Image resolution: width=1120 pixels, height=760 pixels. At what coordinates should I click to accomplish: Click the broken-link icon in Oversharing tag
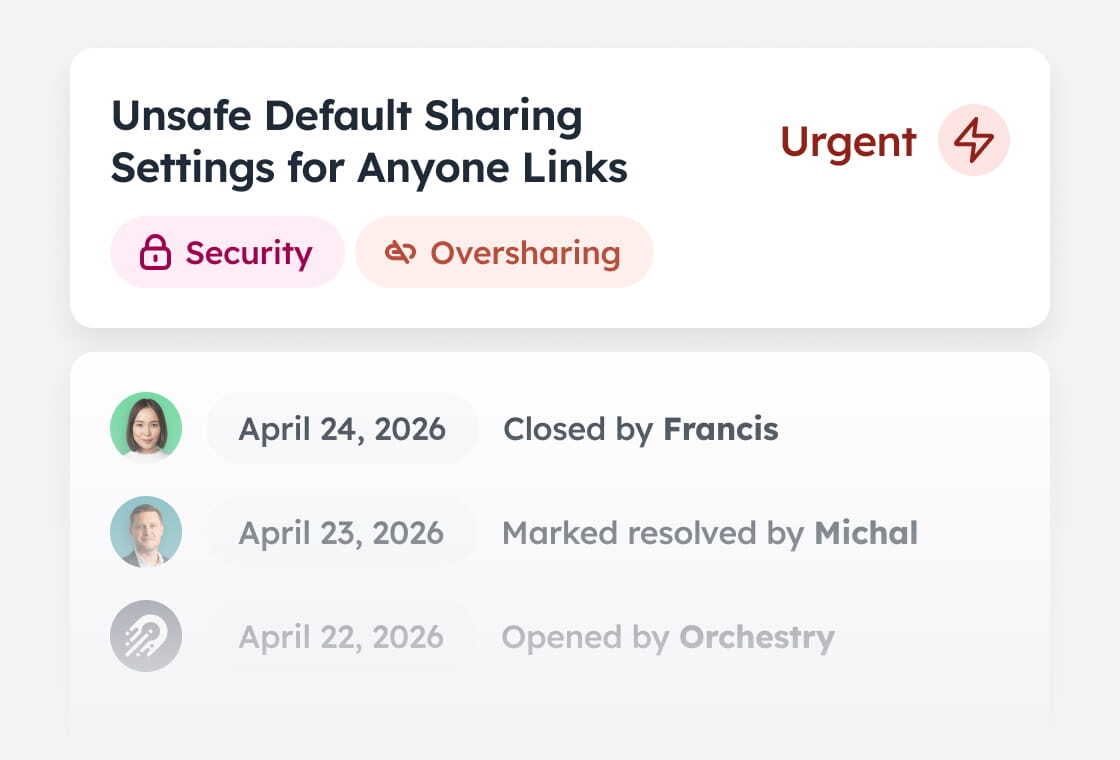(400, 253)
